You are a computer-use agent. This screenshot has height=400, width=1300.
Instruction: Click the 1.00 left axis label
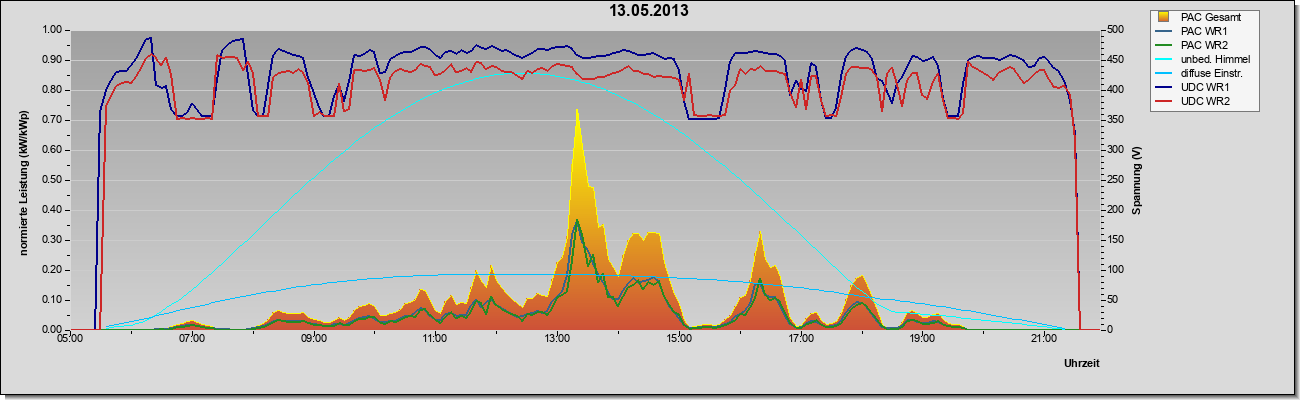pyautogui.click(x=49, y=30)
